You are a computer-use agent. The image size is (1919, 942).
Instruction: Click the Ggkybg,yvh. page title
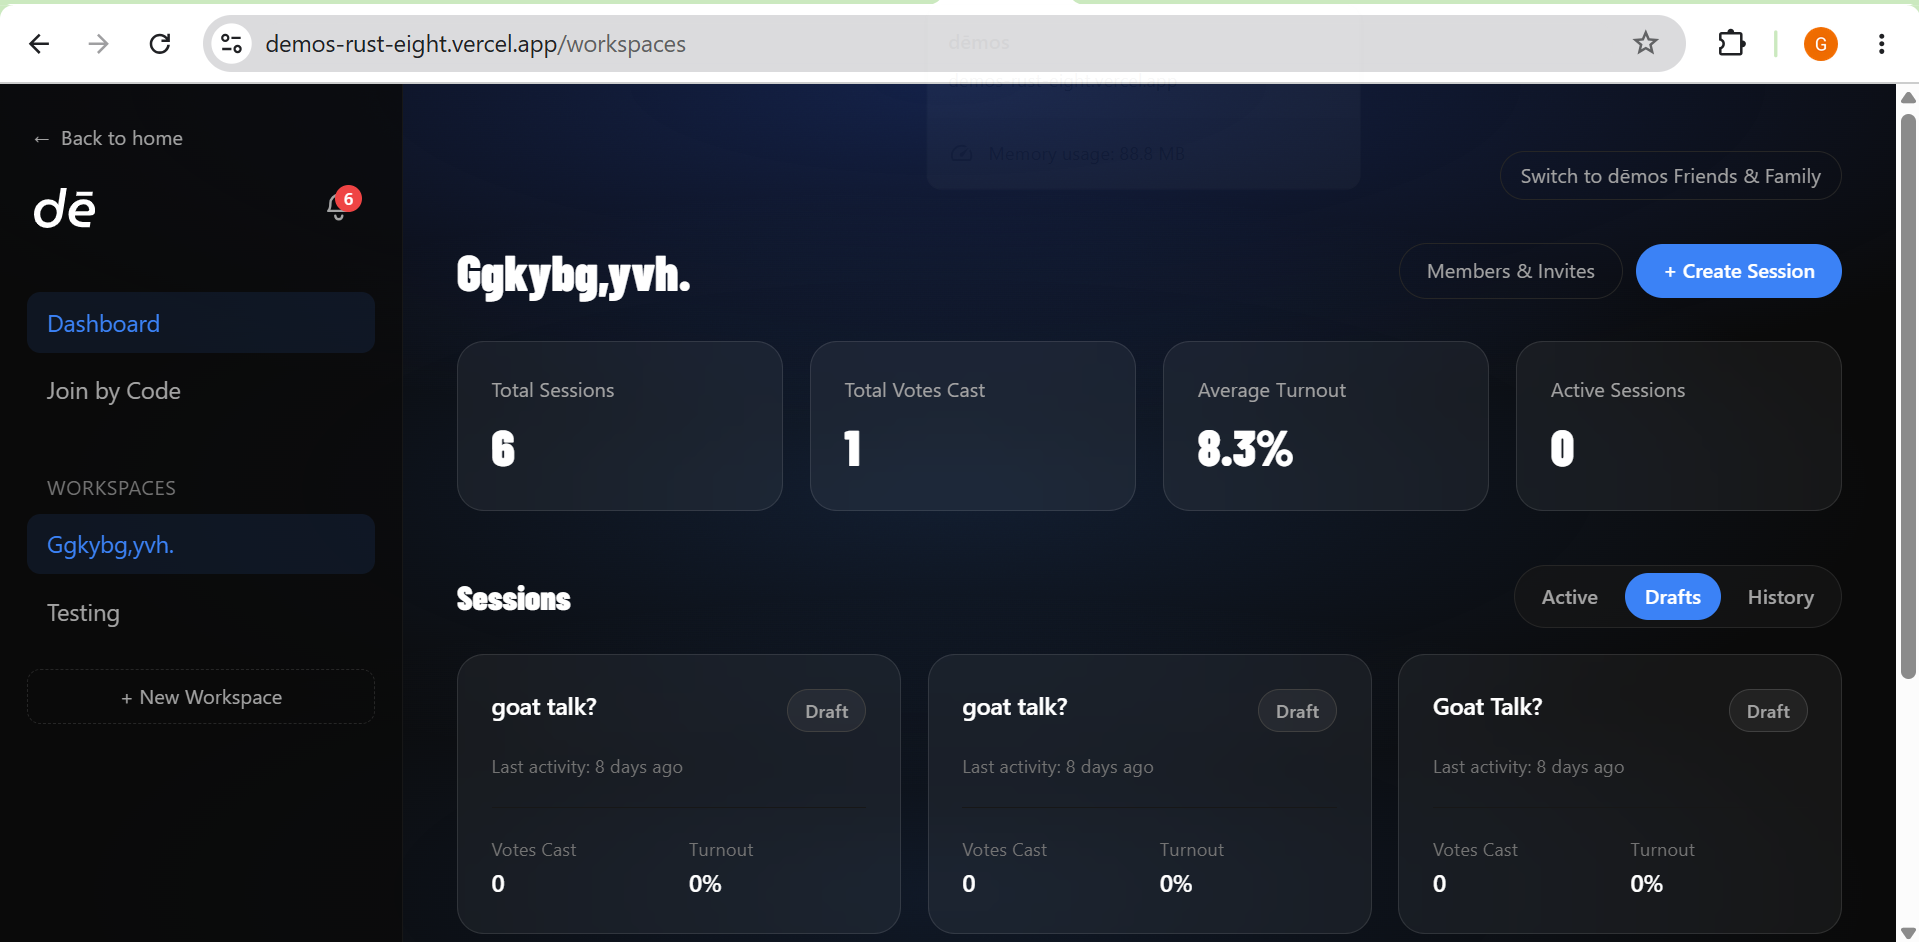pyautogui.click(x=573, y=275)
